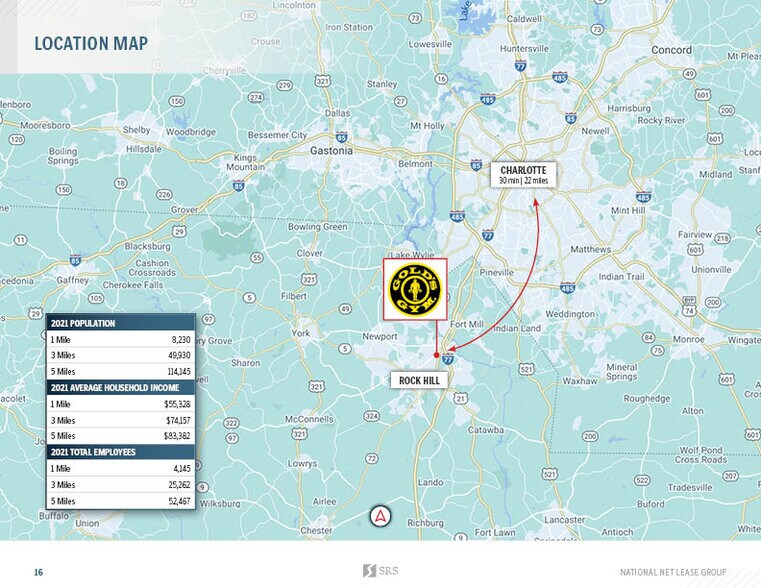
Task: Click the Location Map page title
Action: click(x=91, y=43)
